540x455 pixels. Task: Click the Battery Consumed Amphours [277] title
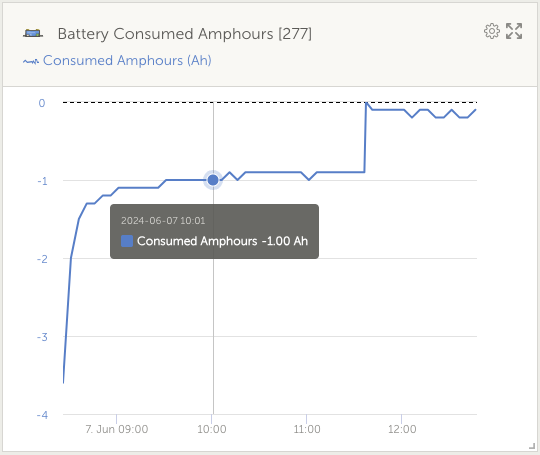(x=185, y=34)
